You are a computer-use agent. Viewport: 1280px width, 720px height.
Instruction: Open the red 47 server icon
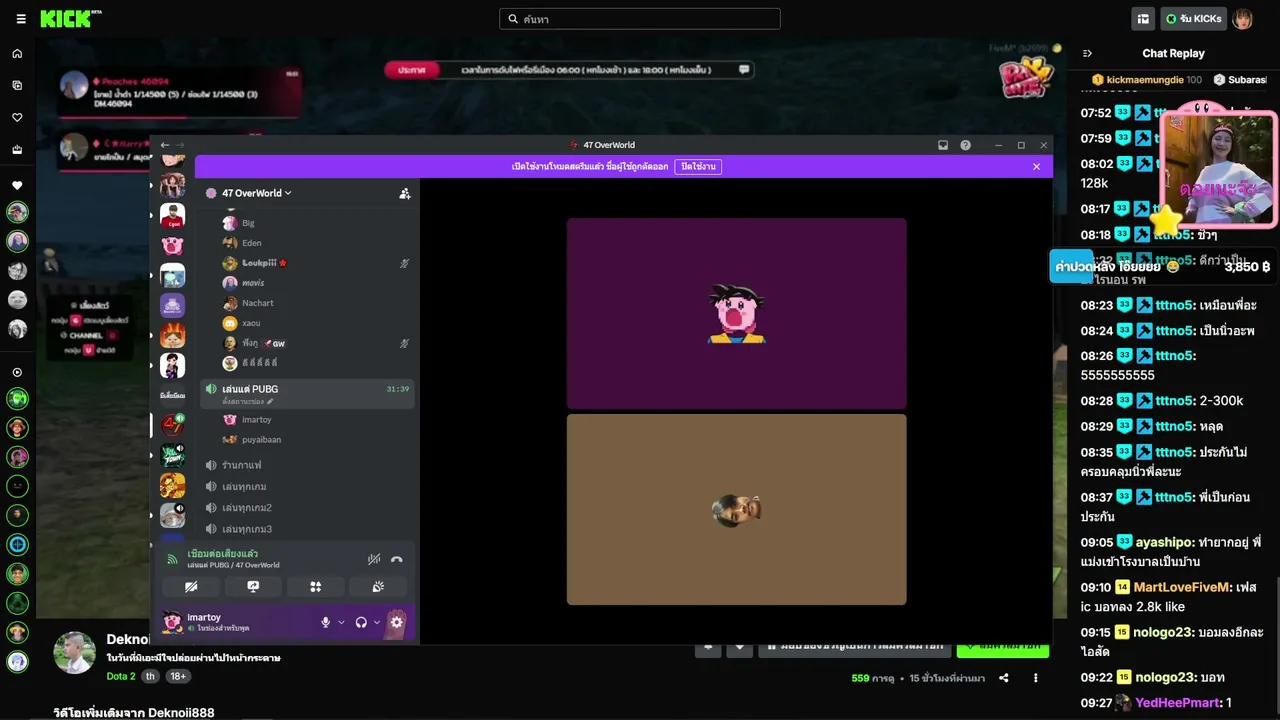[x=173, y=425]
